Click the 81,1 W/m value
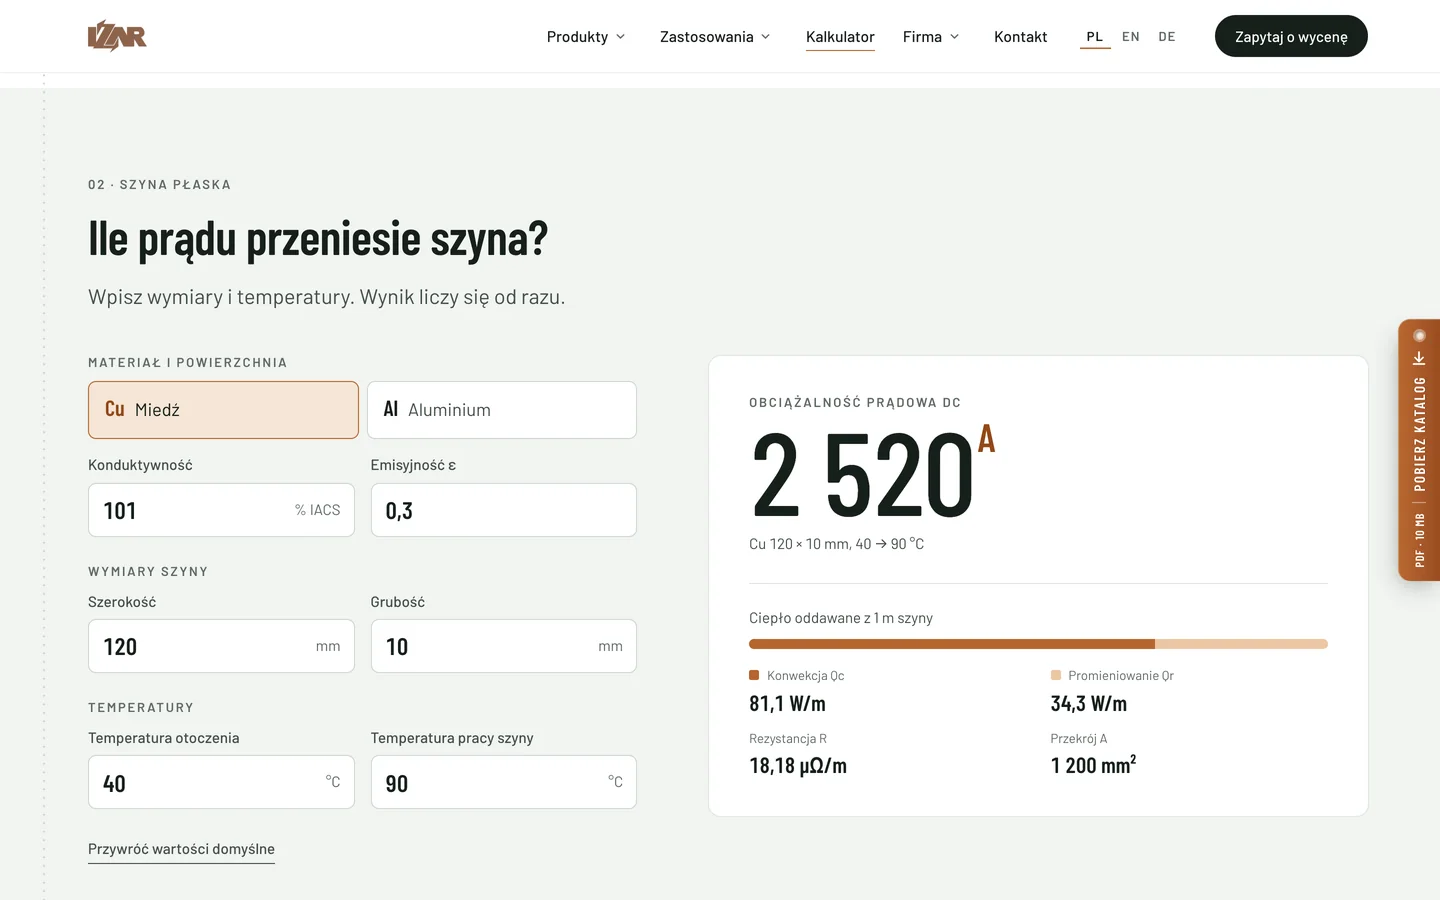 click(x=788, y=703)
